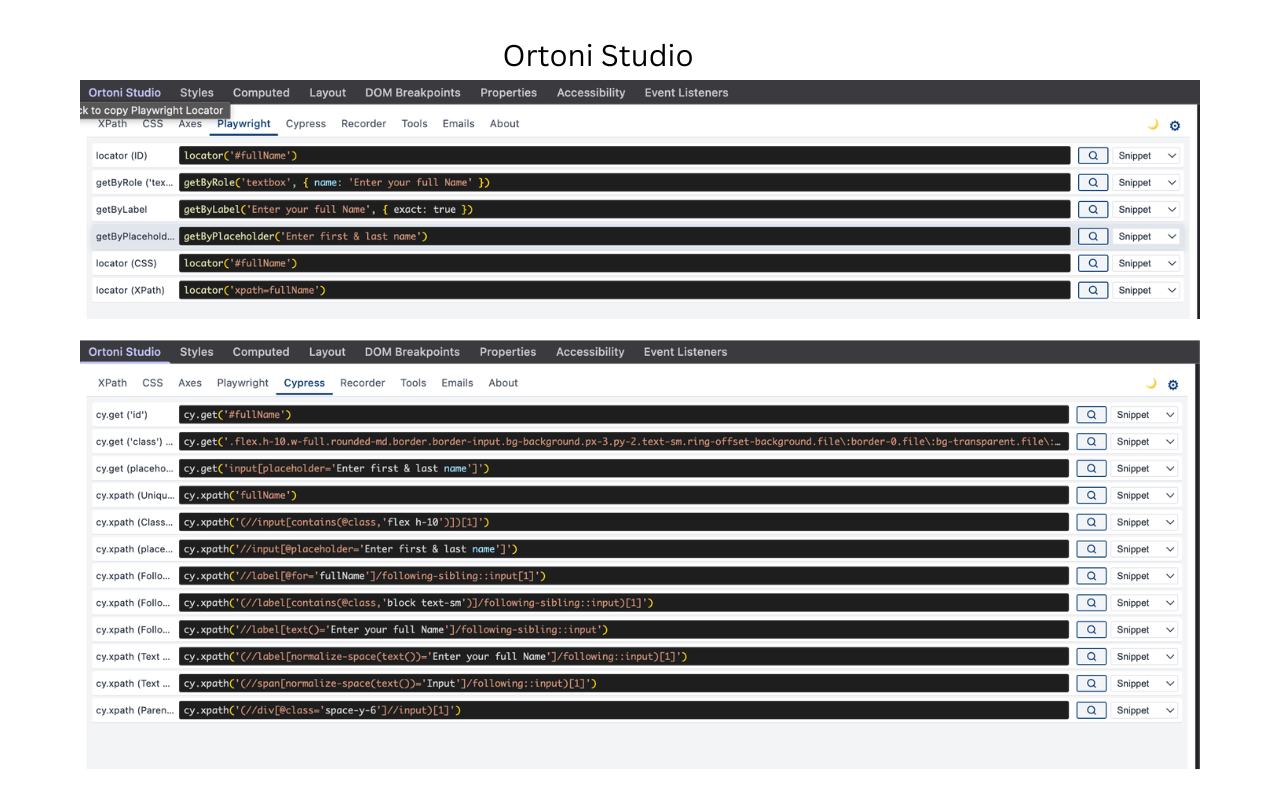Click search icon for getByRole row
Image resolution: width=1280 pixels, height=800 pixels.
pos(1093,183)
